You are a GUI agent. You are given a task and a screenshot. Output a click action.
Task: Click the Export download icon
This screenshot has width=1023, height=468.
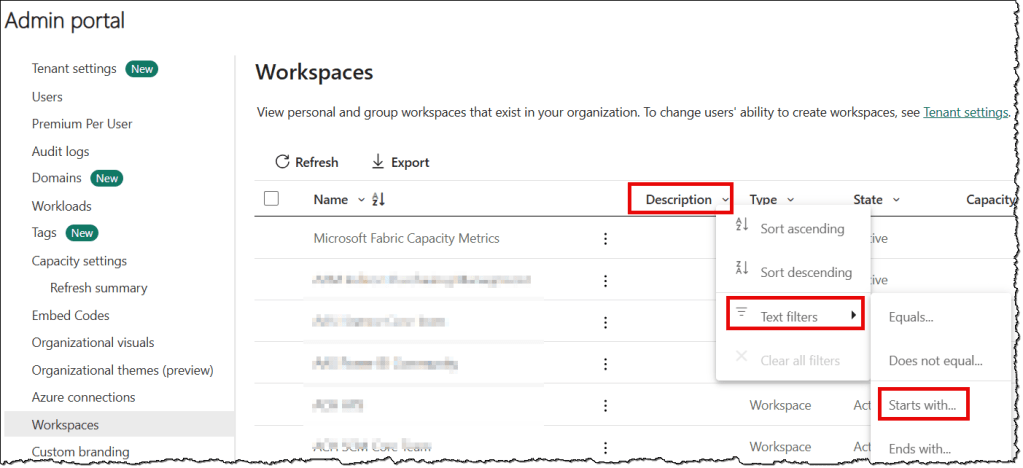(378, 162)
